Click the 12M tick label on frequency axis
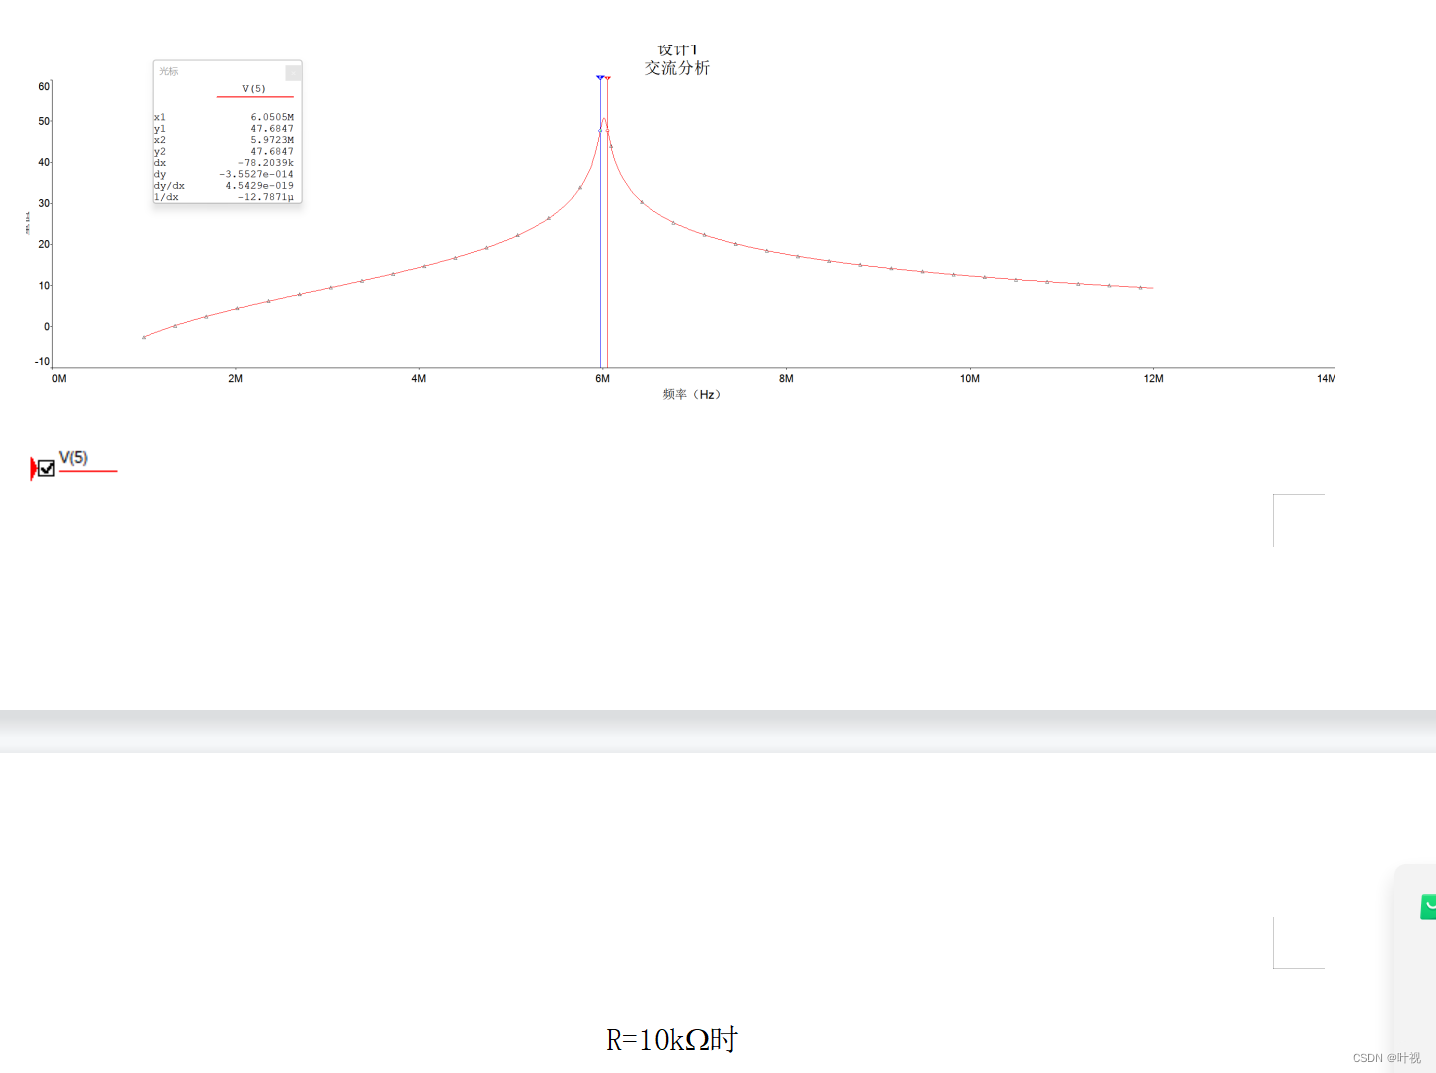The height and width of the screenshot is (1073, 1436). [1154, 379]
